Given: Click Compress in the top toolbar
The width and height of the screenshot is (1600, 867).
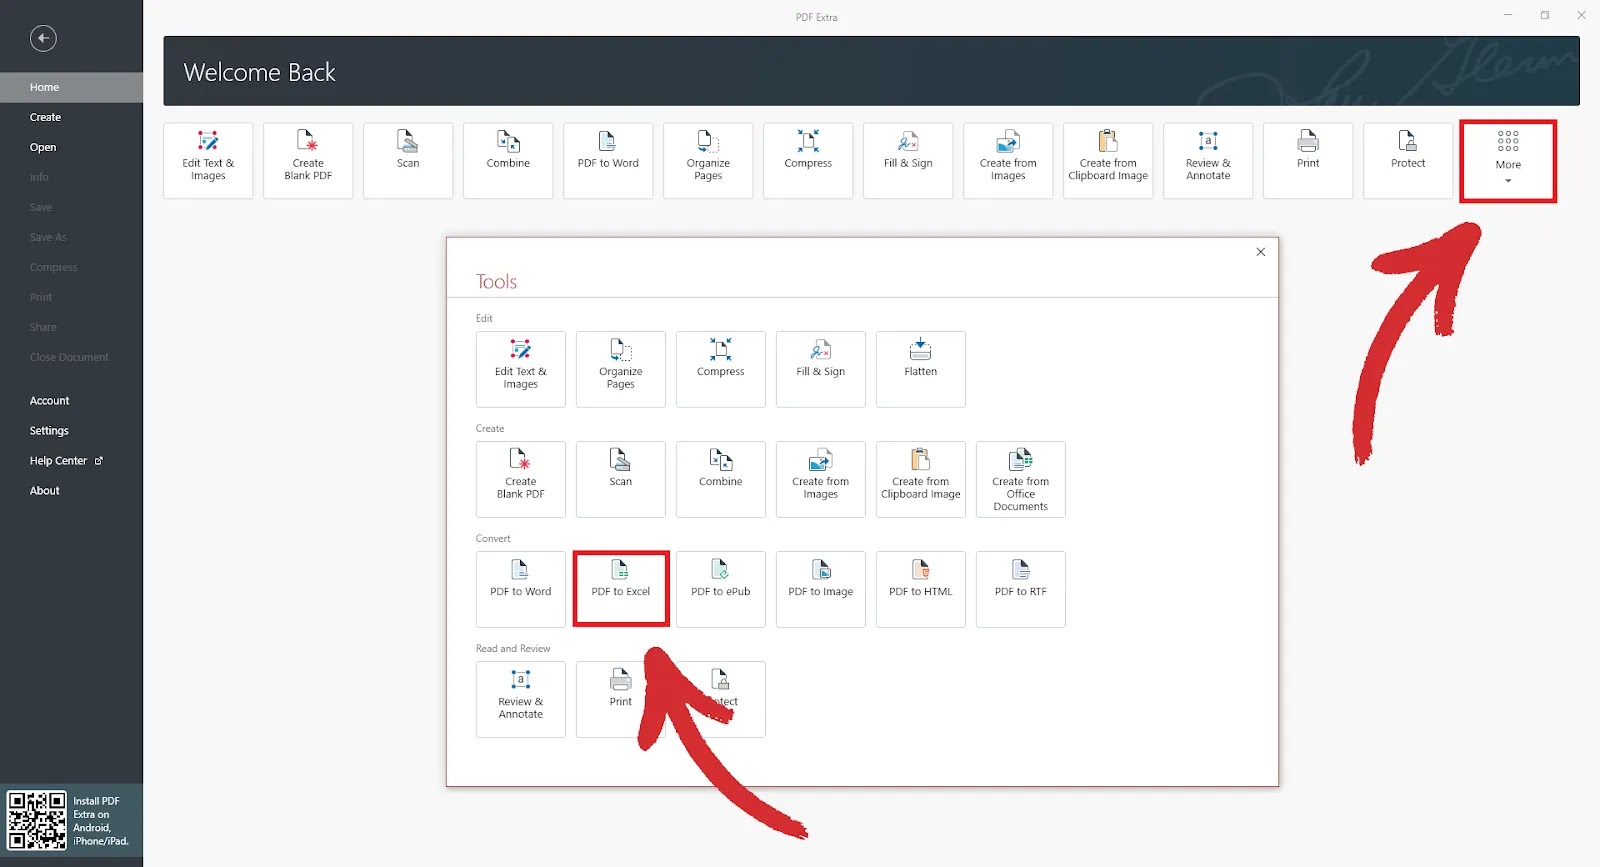Looking at the screenshot, I should pos(808,160).
